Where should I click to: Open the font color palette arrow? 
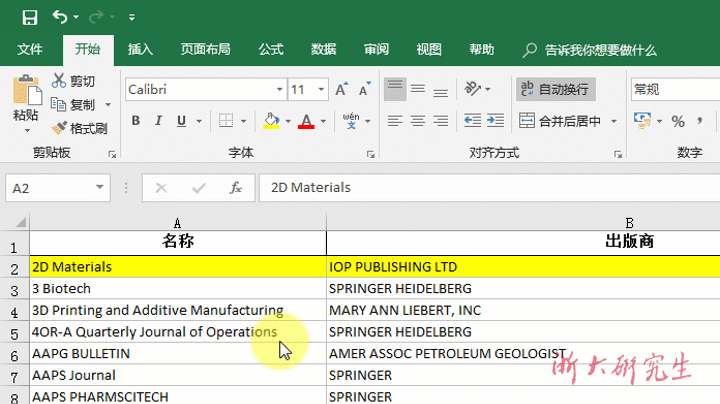pos(323,121)
